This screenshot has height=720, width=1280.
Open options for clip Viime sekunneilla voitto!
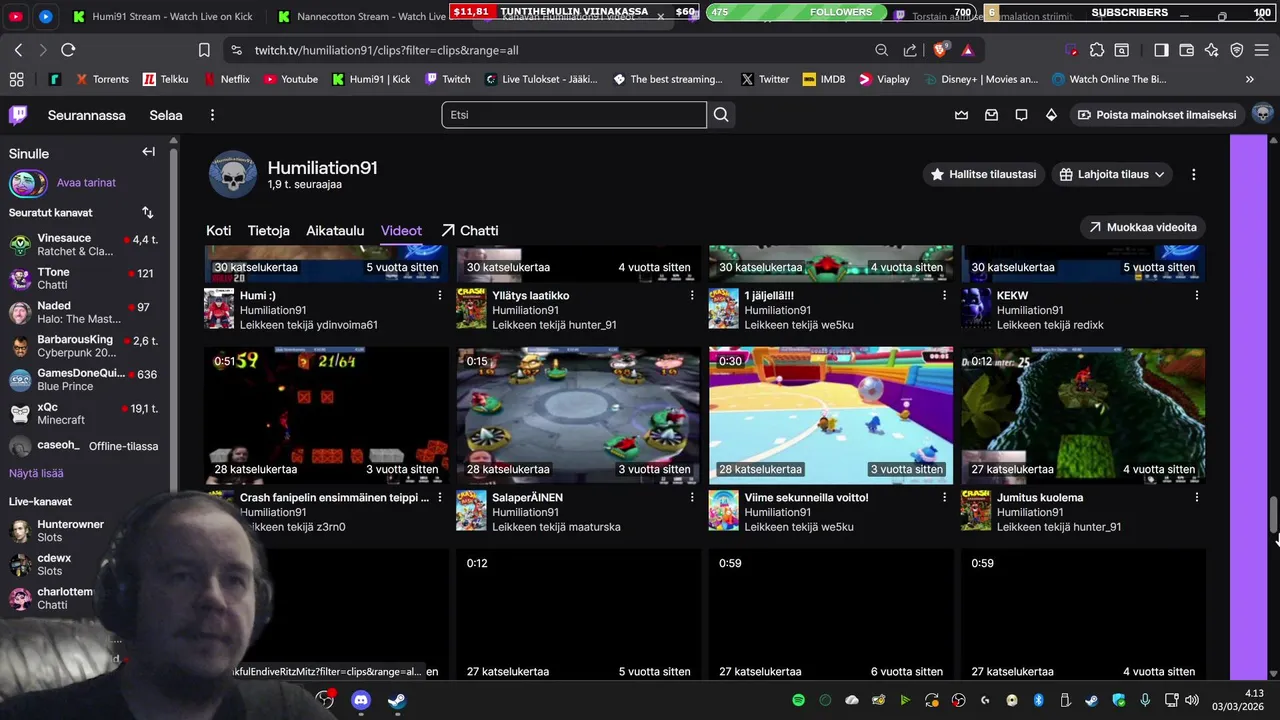pyautogui.click(x=943, y=497)
